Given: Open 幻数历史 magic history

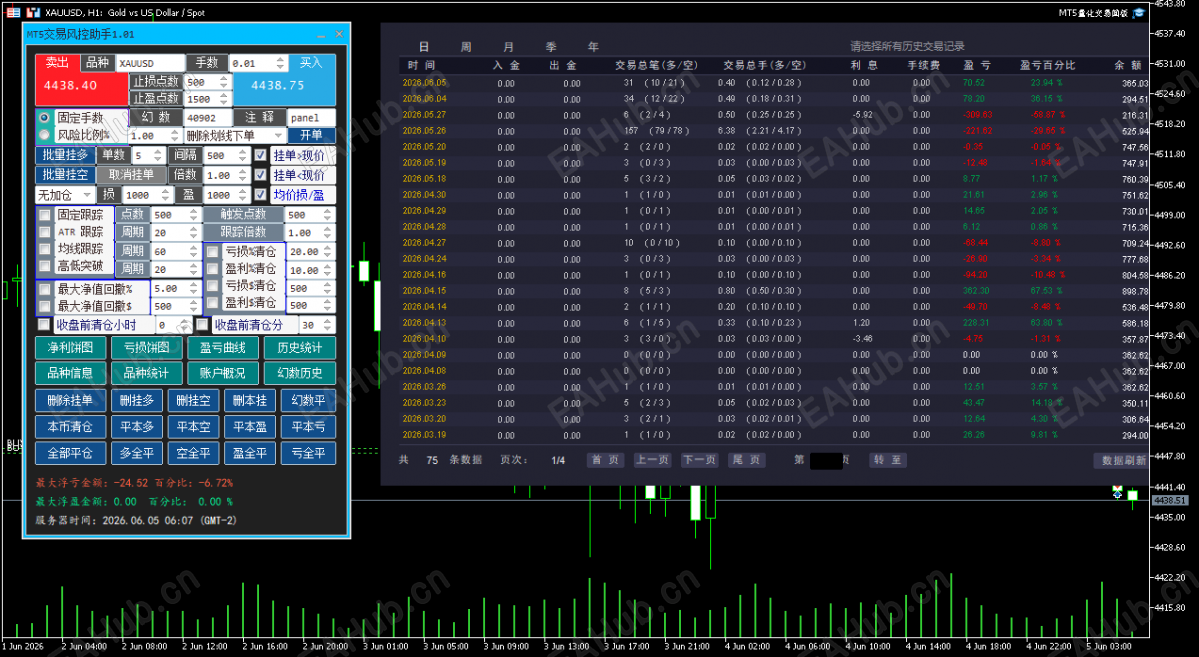Looking at the screenshot, I should [x=299, y=373].
